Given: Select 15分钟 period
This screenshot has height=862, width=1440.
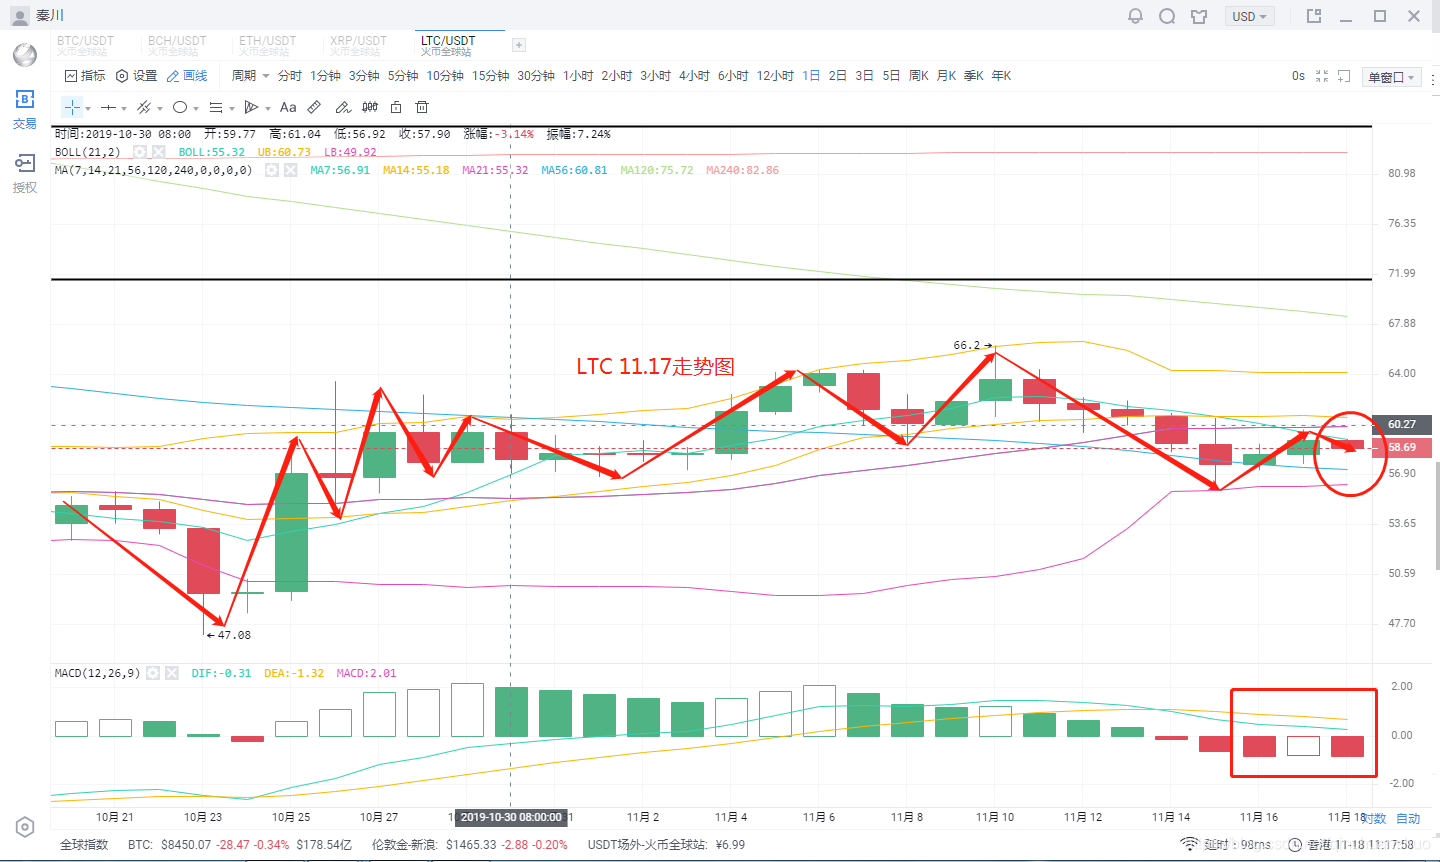Looking at the screenshot, I should click(x=490, y=76).
